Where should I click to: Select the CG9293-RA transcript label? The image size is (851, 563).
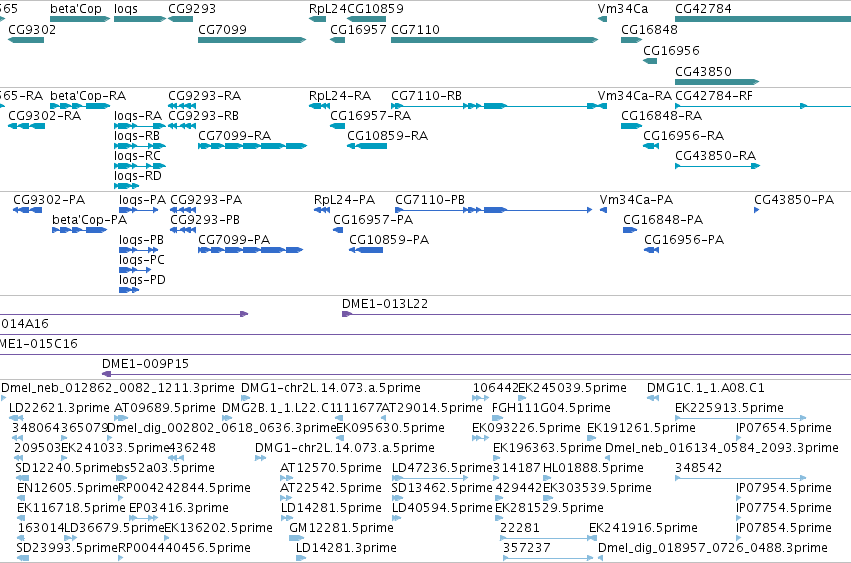tap(205, 96)
